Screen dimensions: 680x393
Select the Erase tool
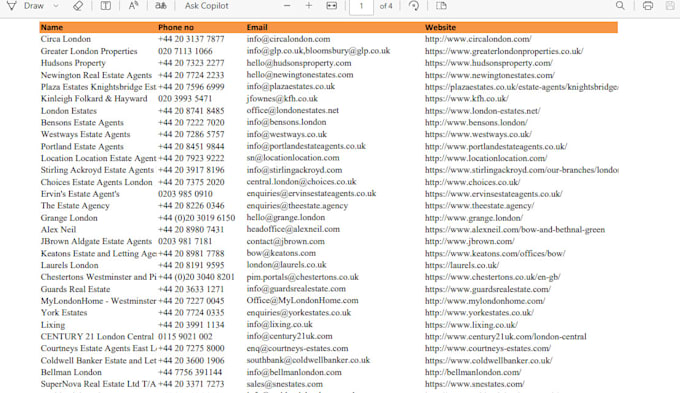(78, 6)
